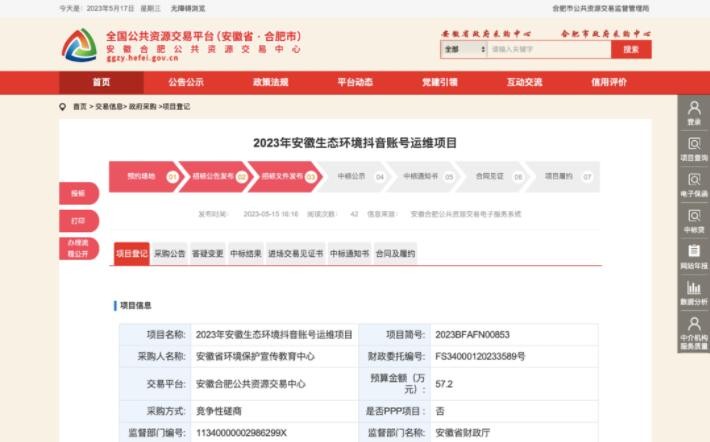Click the third red side button below 打印

click(x=79, y=249)
